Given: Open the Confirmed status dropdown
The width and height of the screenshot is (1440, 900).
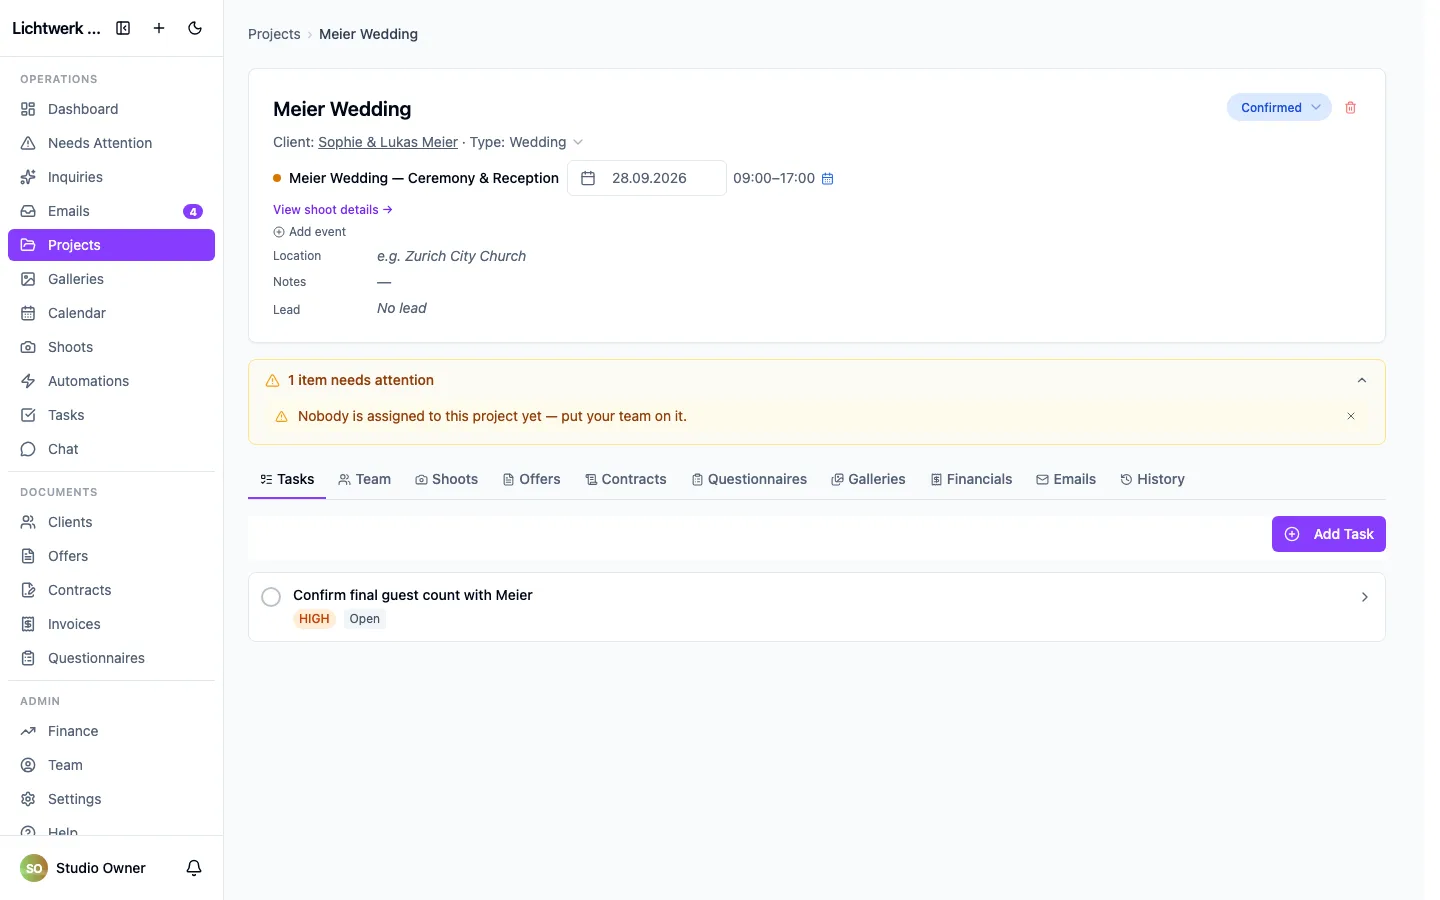Looking at the screenshot, I should pyautogui.click(x=1279, y=108).
